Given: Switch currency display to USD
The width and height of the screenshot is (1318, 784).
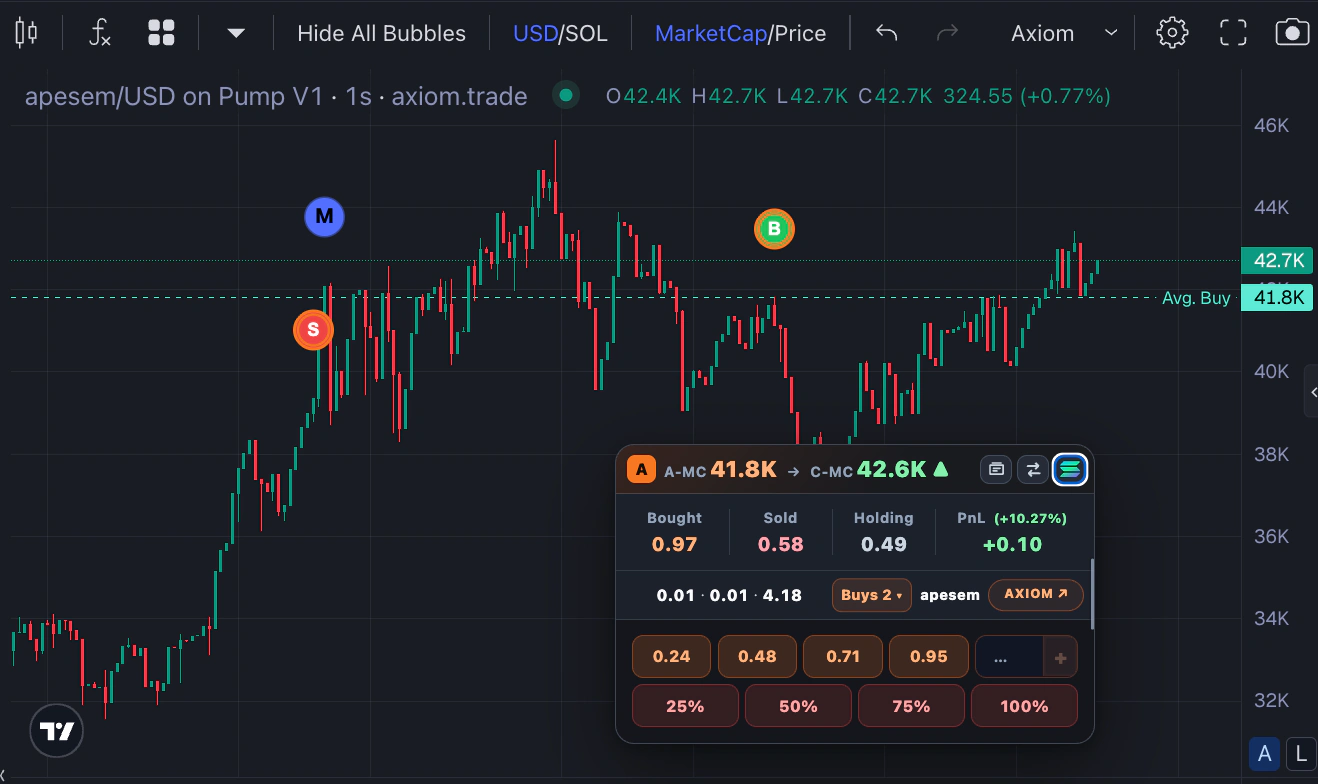Looking at the screenshot, I should pos(534,33).
